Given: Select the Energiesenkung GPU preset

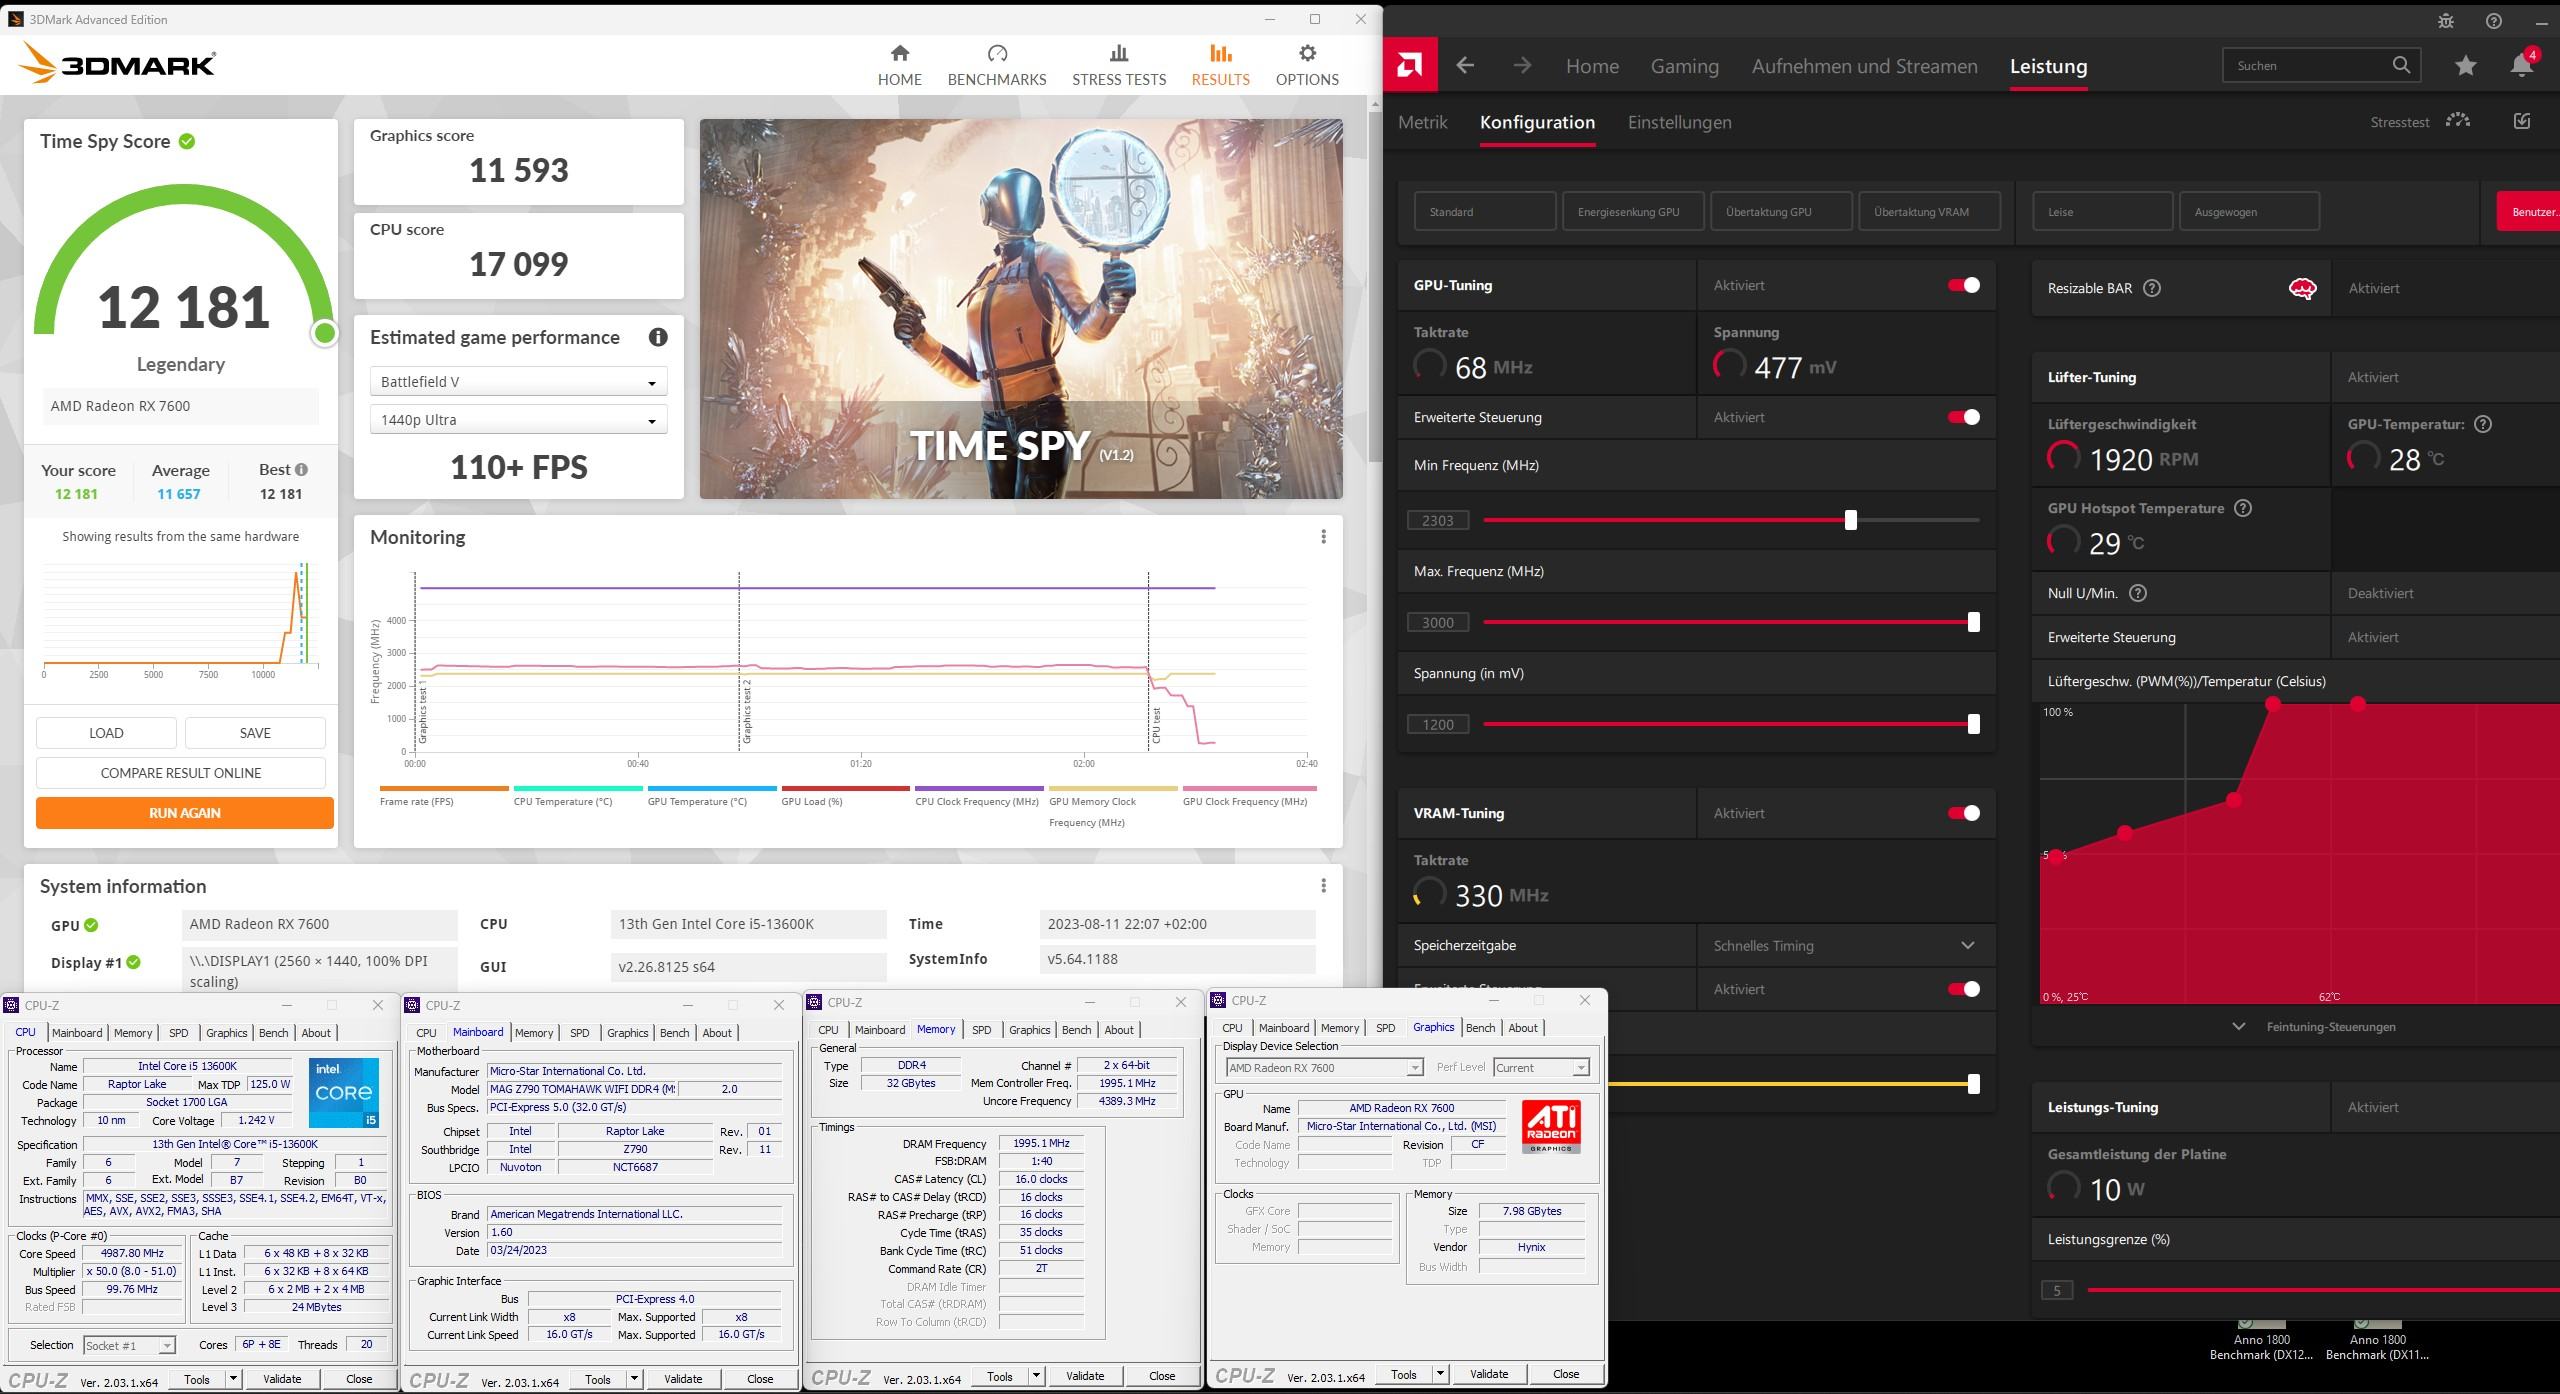Looking at the screenshot, I should [1633, 212].
